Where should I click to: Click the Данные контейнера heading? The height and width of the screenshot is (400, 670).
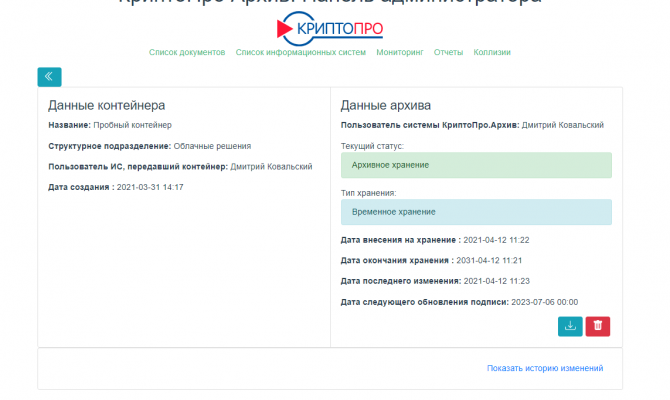tap(106, 105)
